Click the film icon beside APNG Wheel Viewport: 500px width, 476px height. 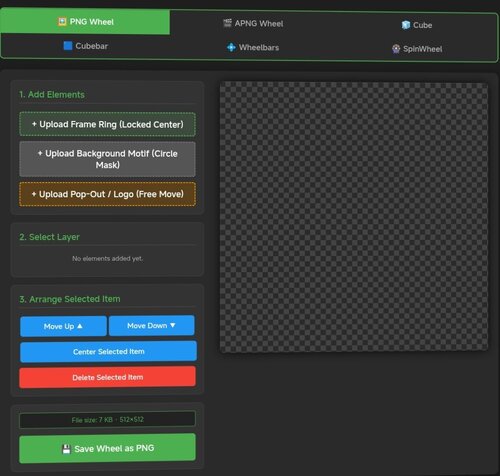pyautogui.click(x=227, y=23)
